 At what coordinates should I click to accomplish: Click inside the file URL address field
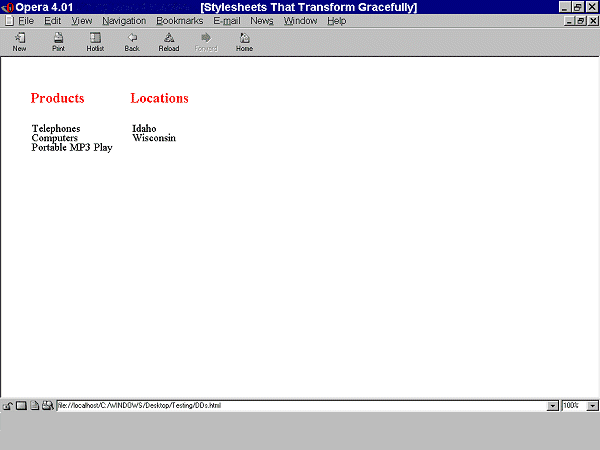coord(300,406)
